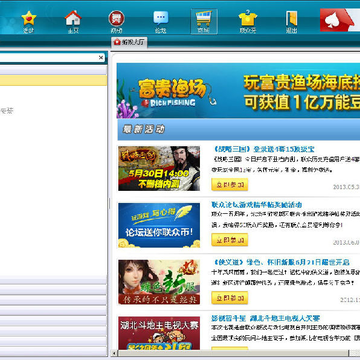This screenshot has height=360, width=360.
Task: Close the left panel search bar X
Action: (101, 58)
